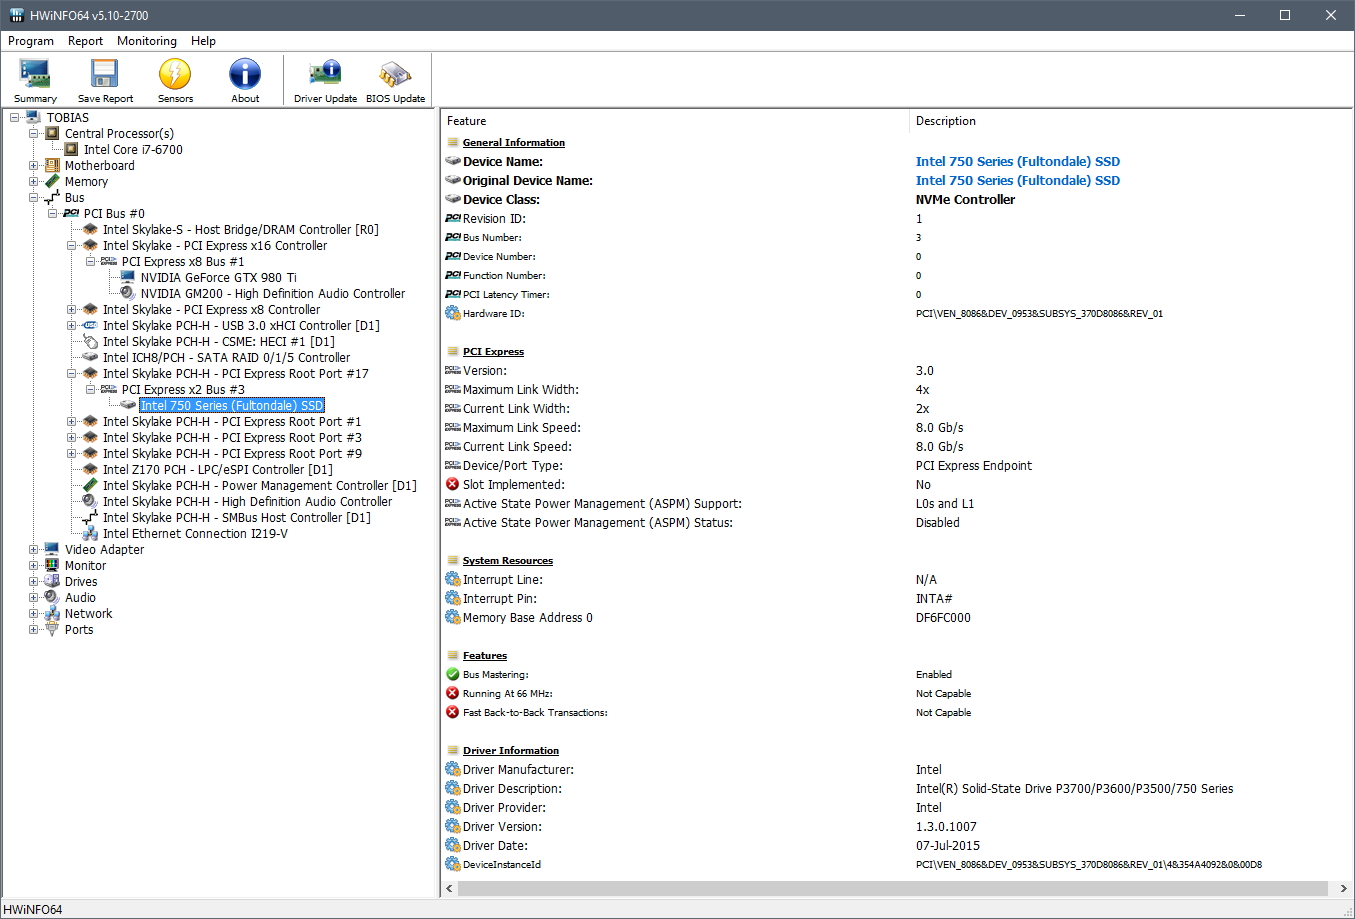
Task: Select SMBus Host Controller [D1] item
Action: pos(236,518)
